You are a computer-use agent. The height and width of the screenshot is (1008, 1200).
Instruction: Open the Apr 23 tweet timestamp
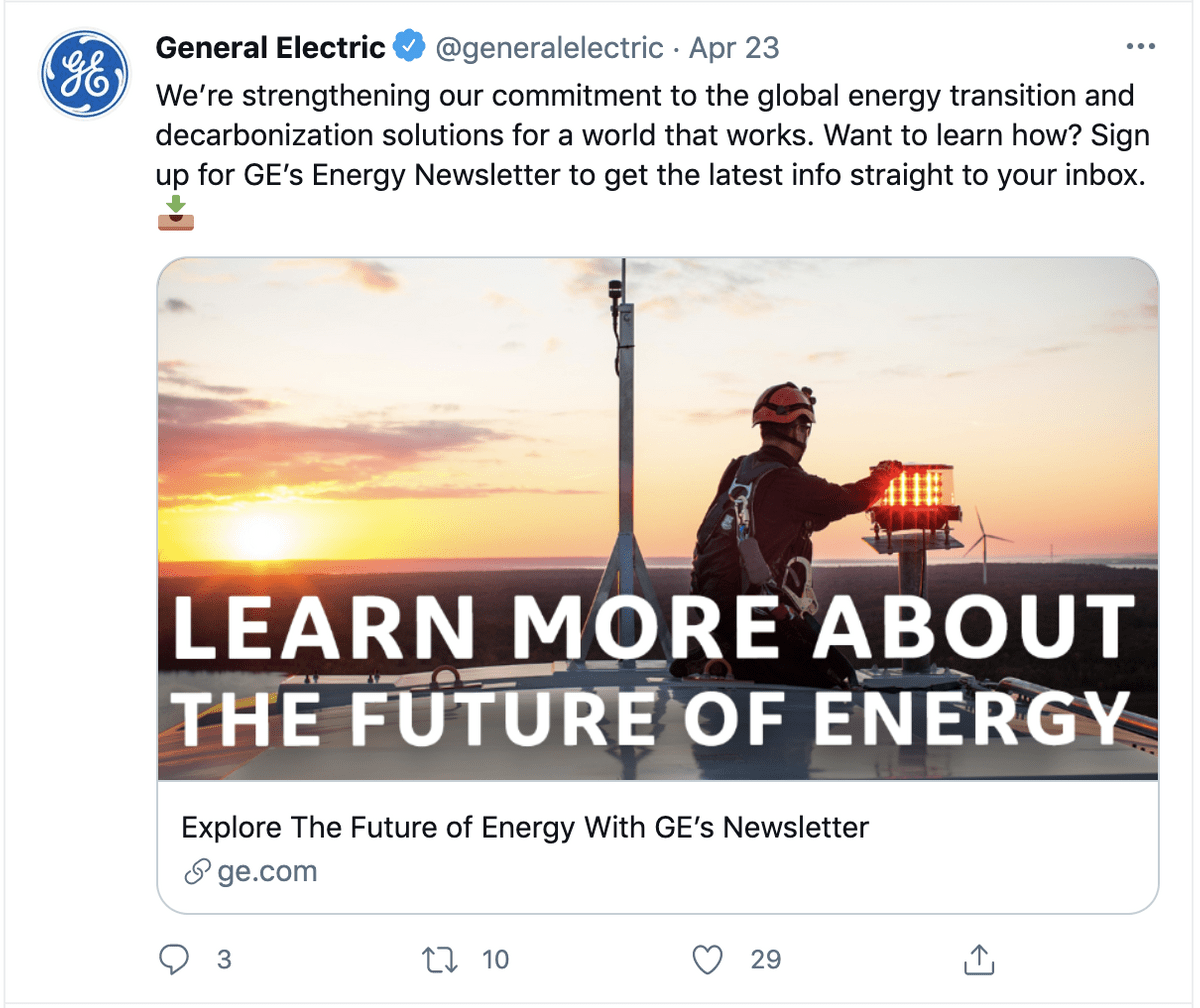734,47
